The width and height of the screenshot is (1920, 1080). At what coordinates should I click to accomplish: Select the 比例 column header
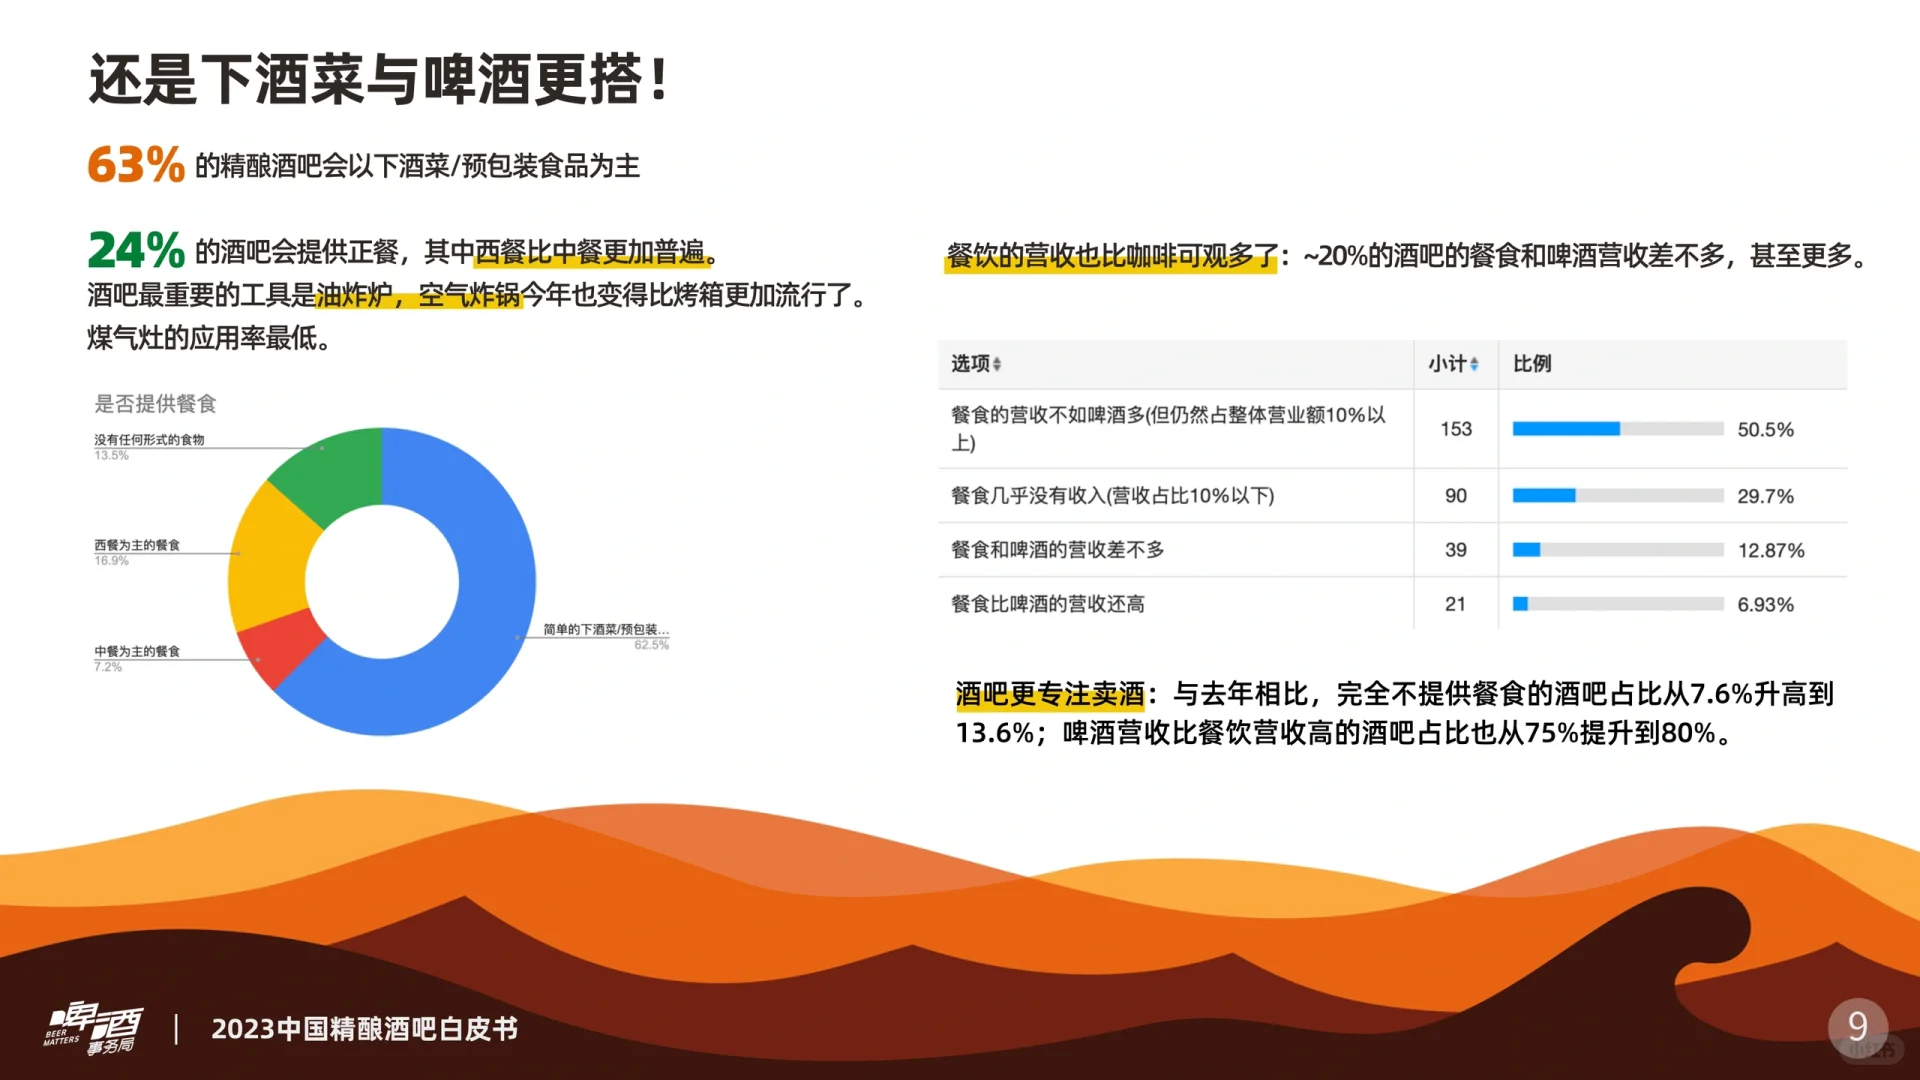[1531, 364]
